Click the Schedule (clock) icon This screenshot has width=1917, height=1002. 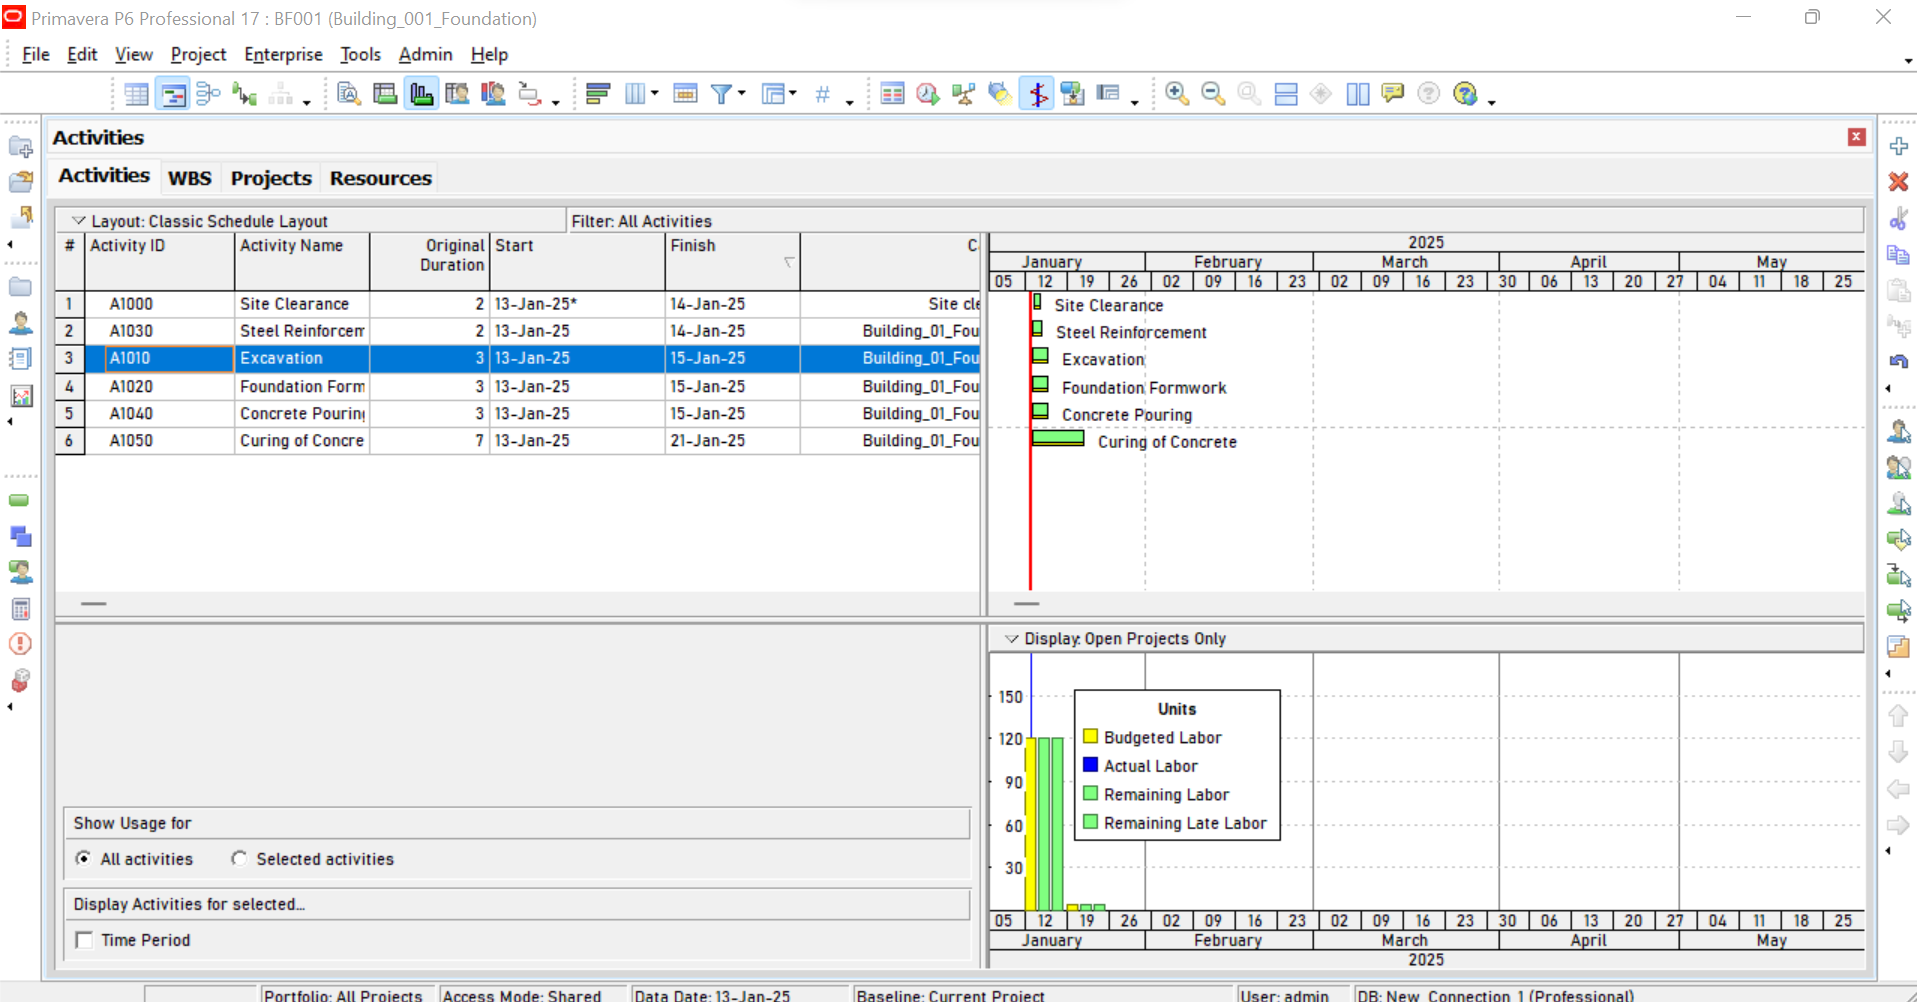coord(928,94)
